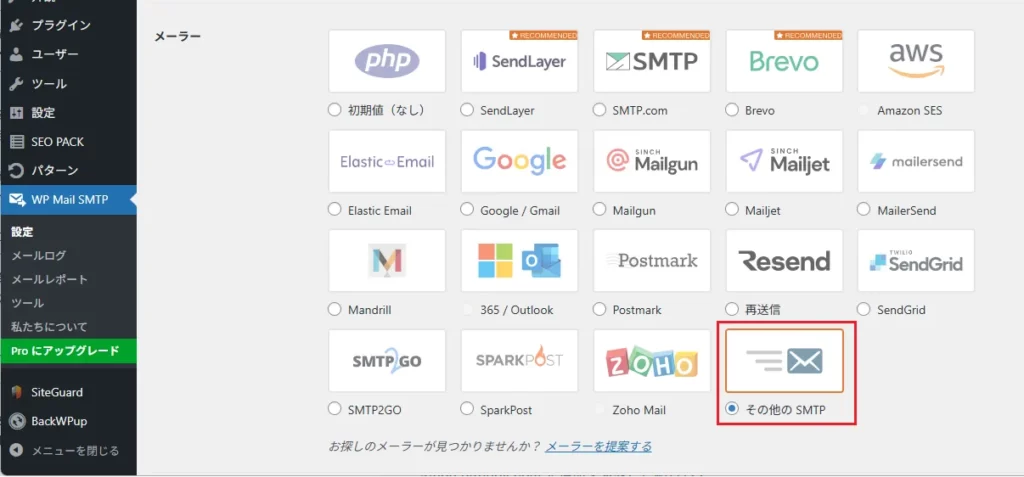Click the SendLayer logo card
The image size is (1024, 477).
click(520, 61)
